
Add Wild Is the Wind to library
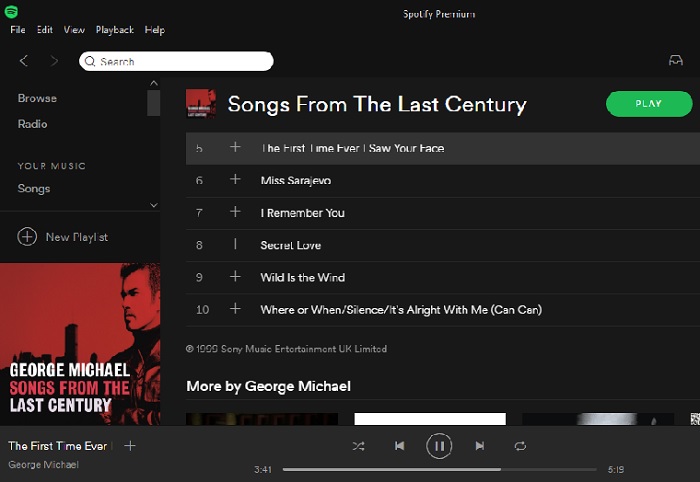(x=235, y=277)
